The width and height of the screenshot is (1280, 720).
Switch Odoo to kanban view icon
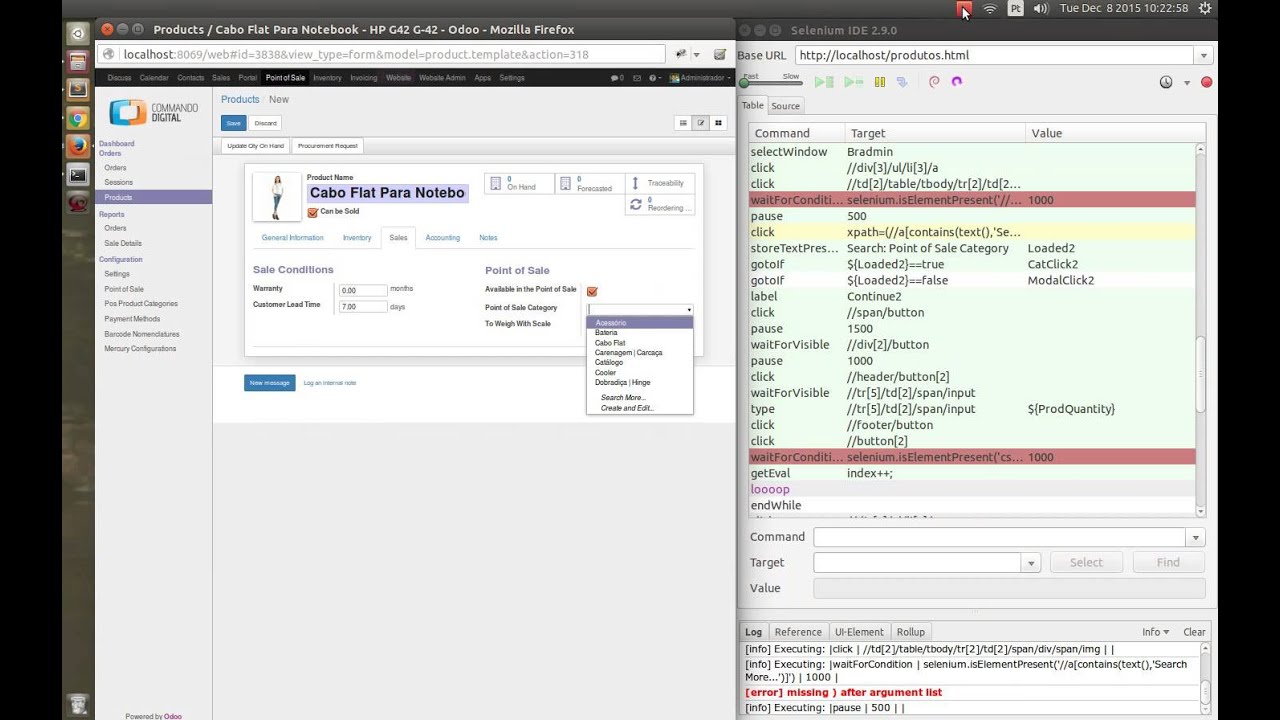tap(718, 123)
